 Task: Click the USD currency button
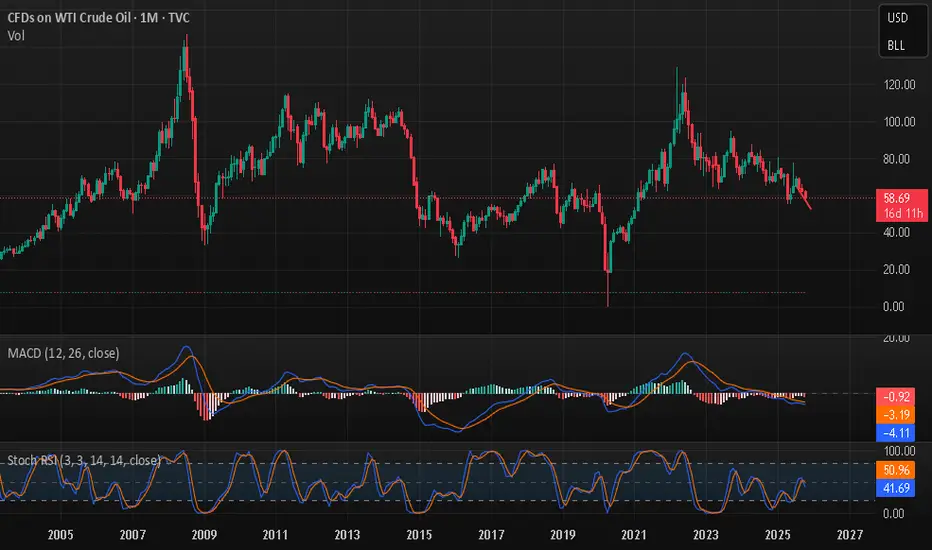(898, 18)
